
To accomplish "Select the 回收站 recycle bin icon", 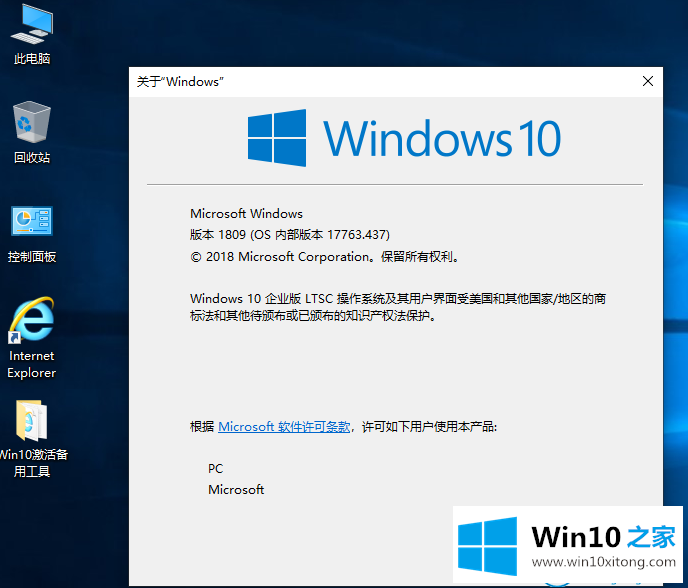I will pos(32,133).
